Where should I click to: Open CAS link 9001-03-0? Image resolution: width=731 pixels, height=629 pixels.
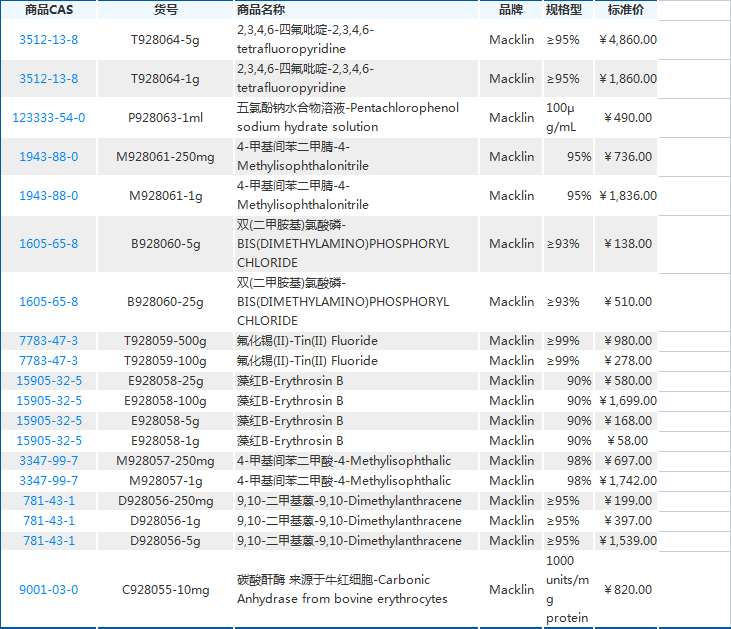[48, 590]
